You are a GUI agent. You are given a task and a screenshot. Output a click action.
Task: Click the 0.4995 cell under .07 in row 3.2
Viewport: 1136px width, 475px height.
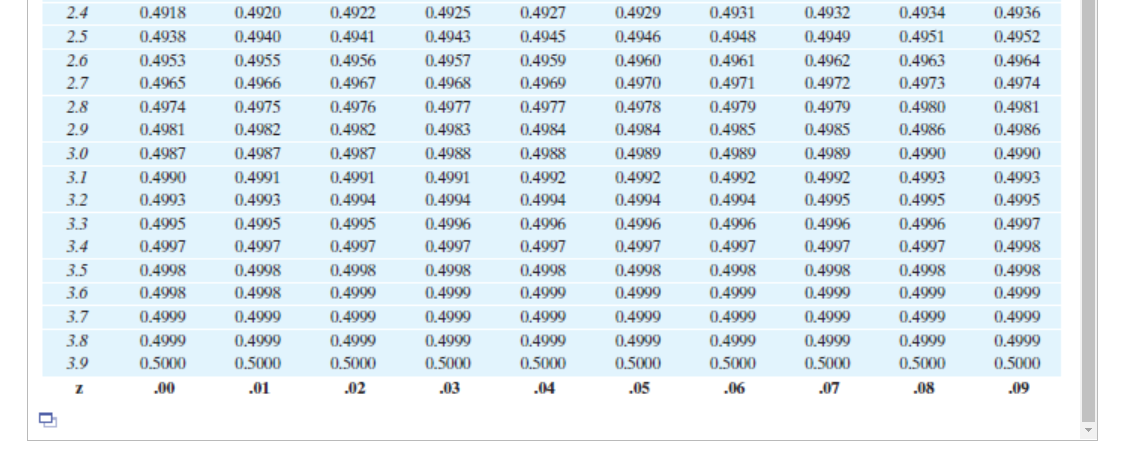coord(827,200)
